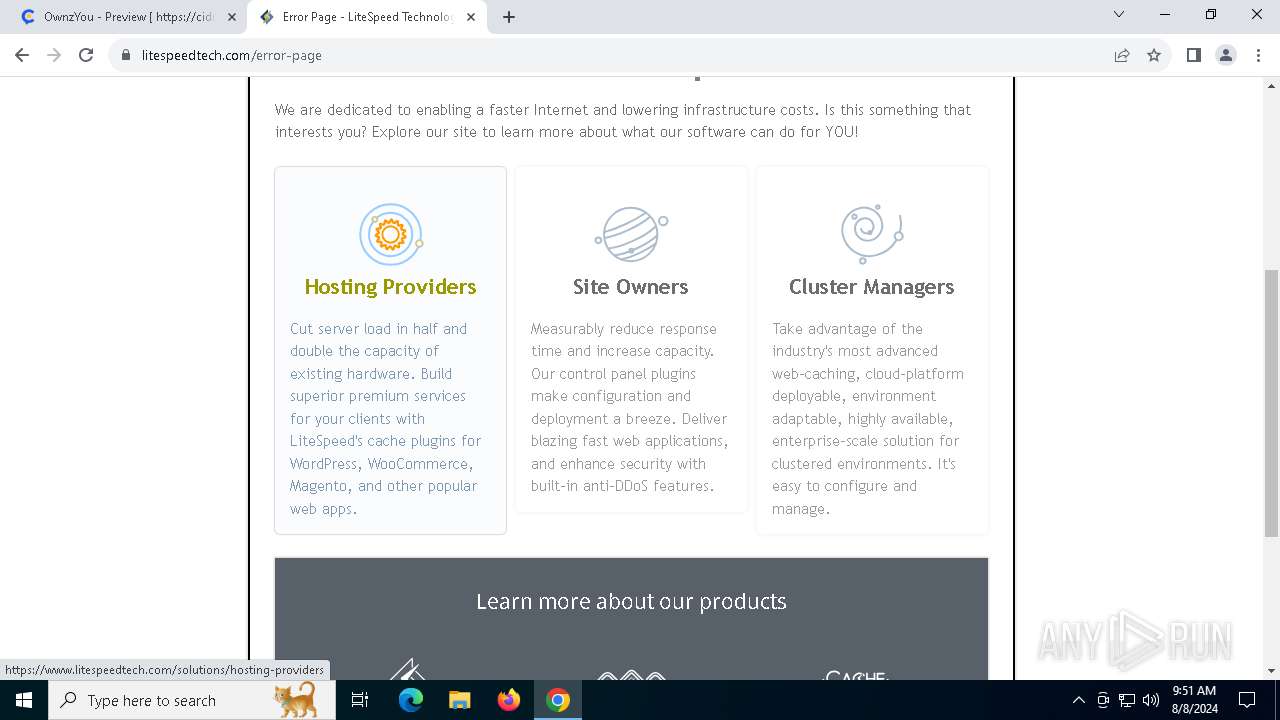The width and height of the screenshot is (1280, 720).
Task: Select the Error Page - LiteSpeed tab
Action: [367, 17]
